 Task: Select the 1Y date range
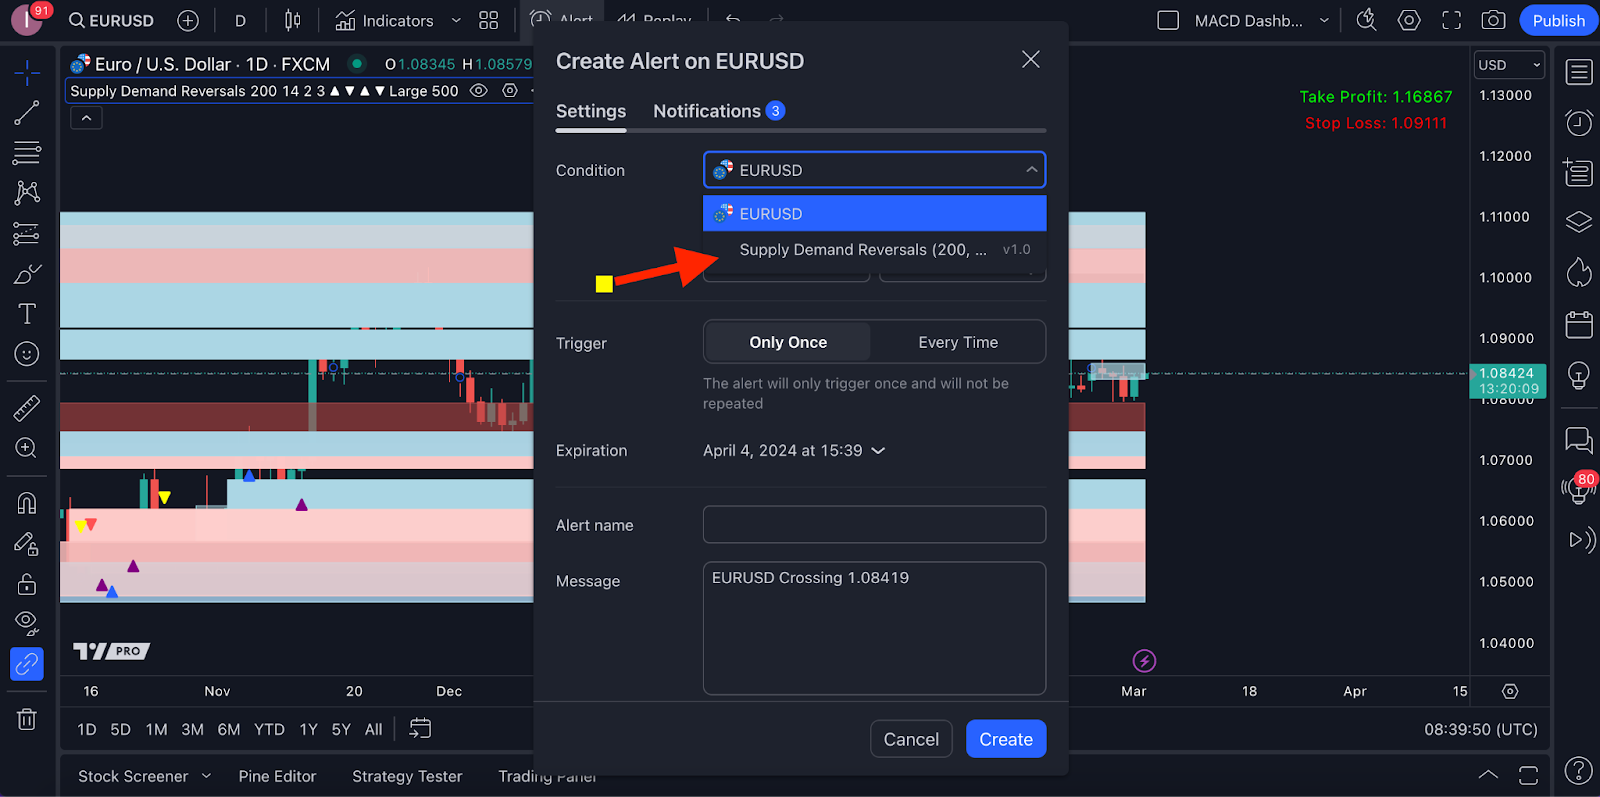(308, 729)
